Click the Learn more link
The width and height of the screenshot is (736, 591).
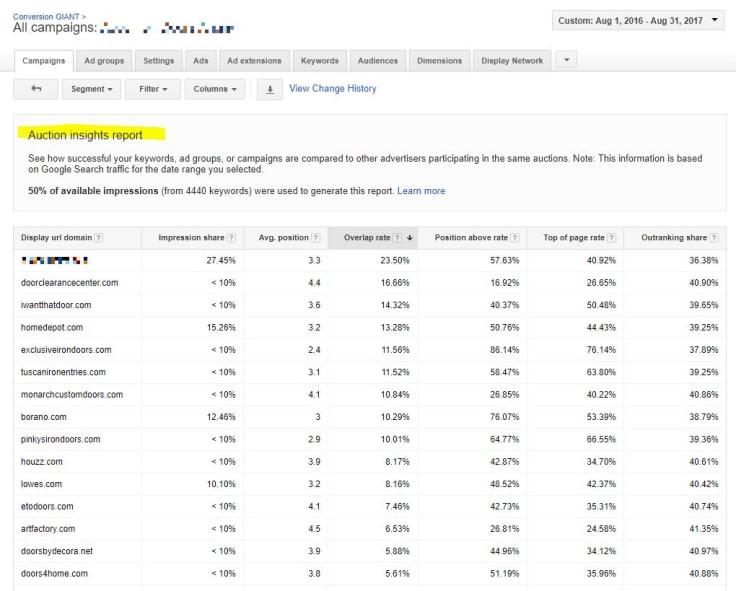[x=421, y=191]
